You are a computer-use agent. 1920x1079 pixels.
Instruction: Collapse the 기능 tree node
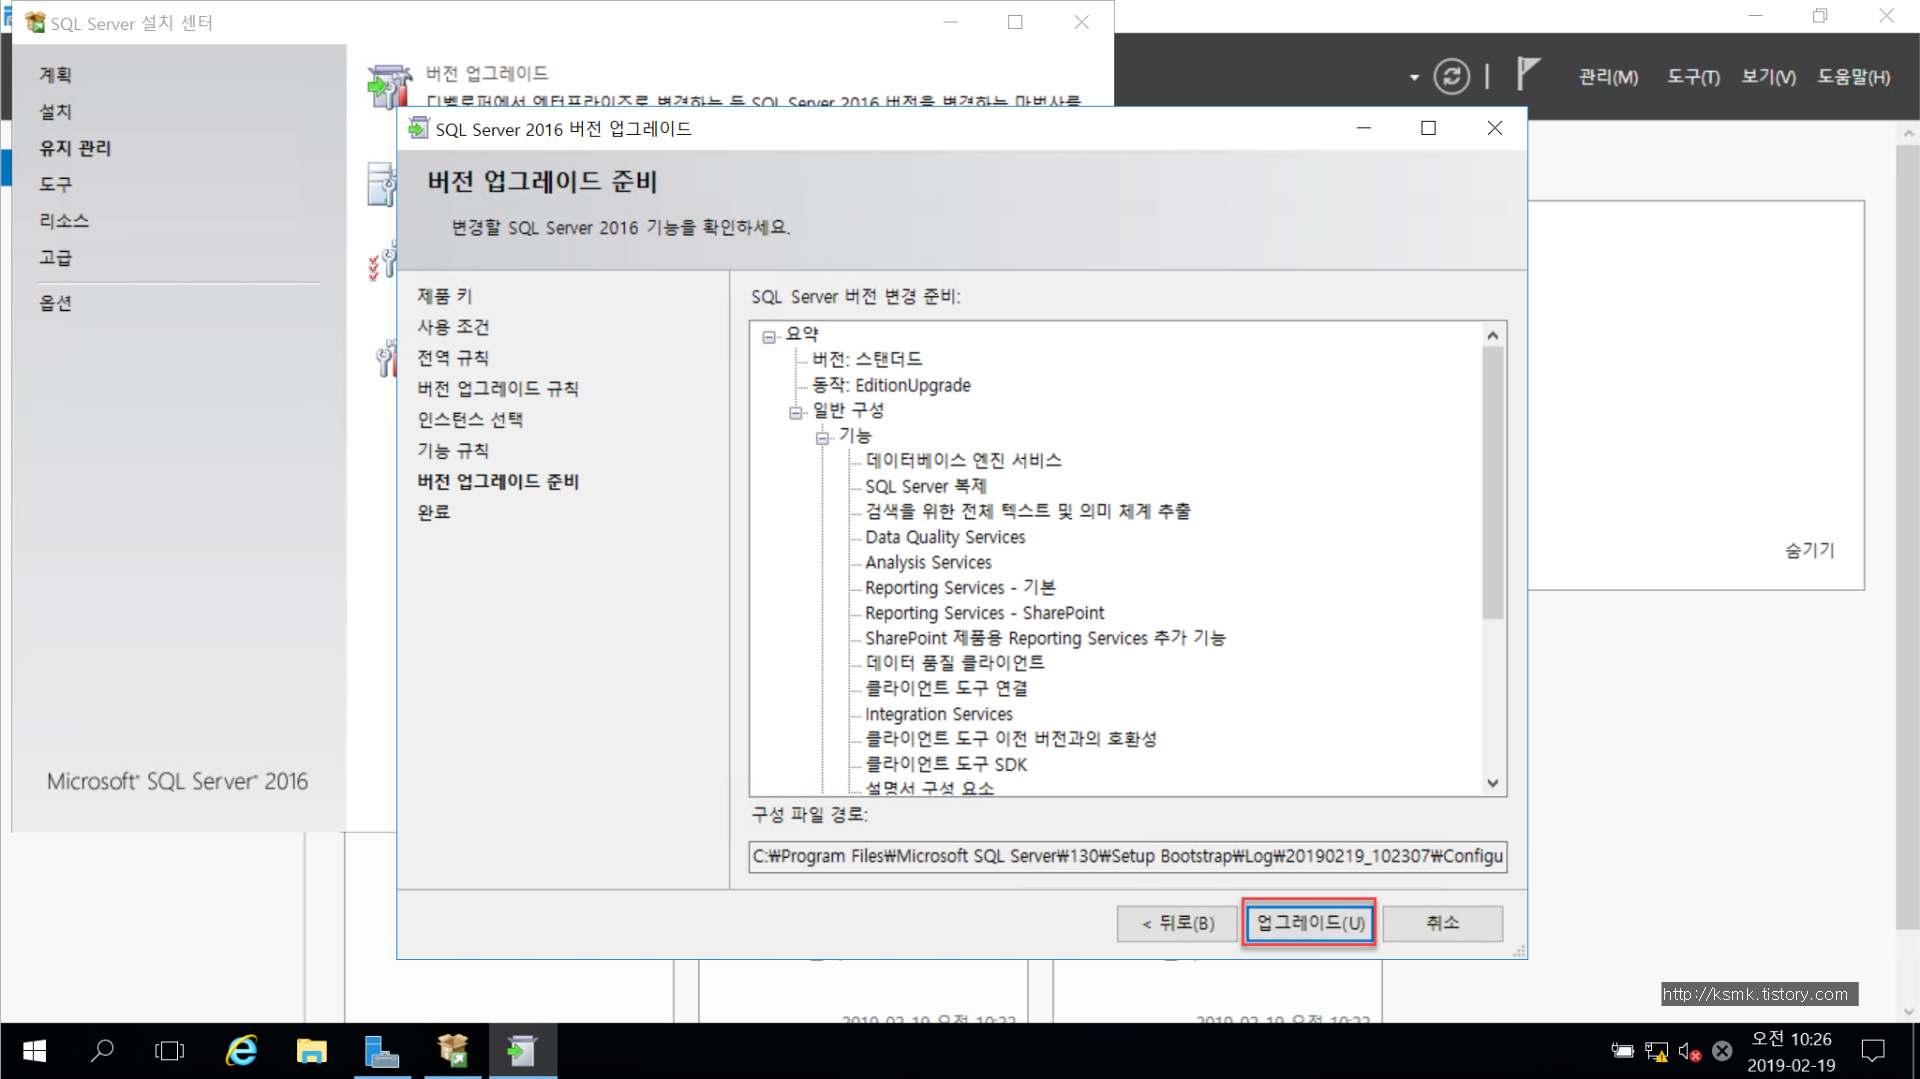(x=822, y=437)
